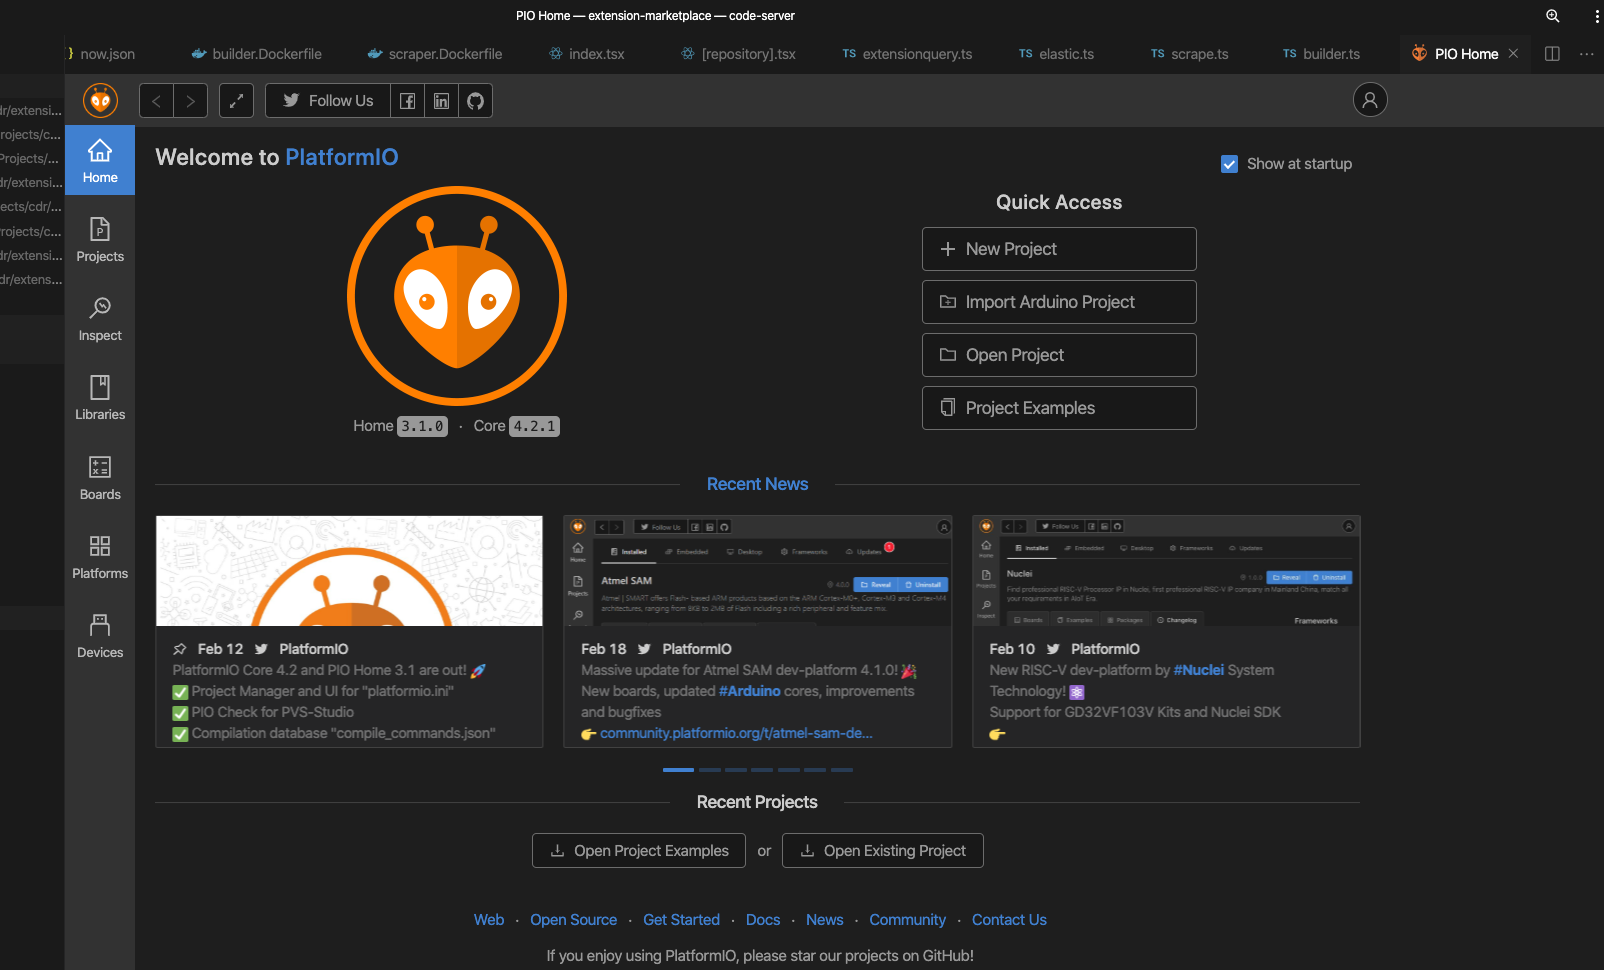
Task: Click the Core 4.2.1 version badge
Action: pyautogui.click(x=534, y=426)
